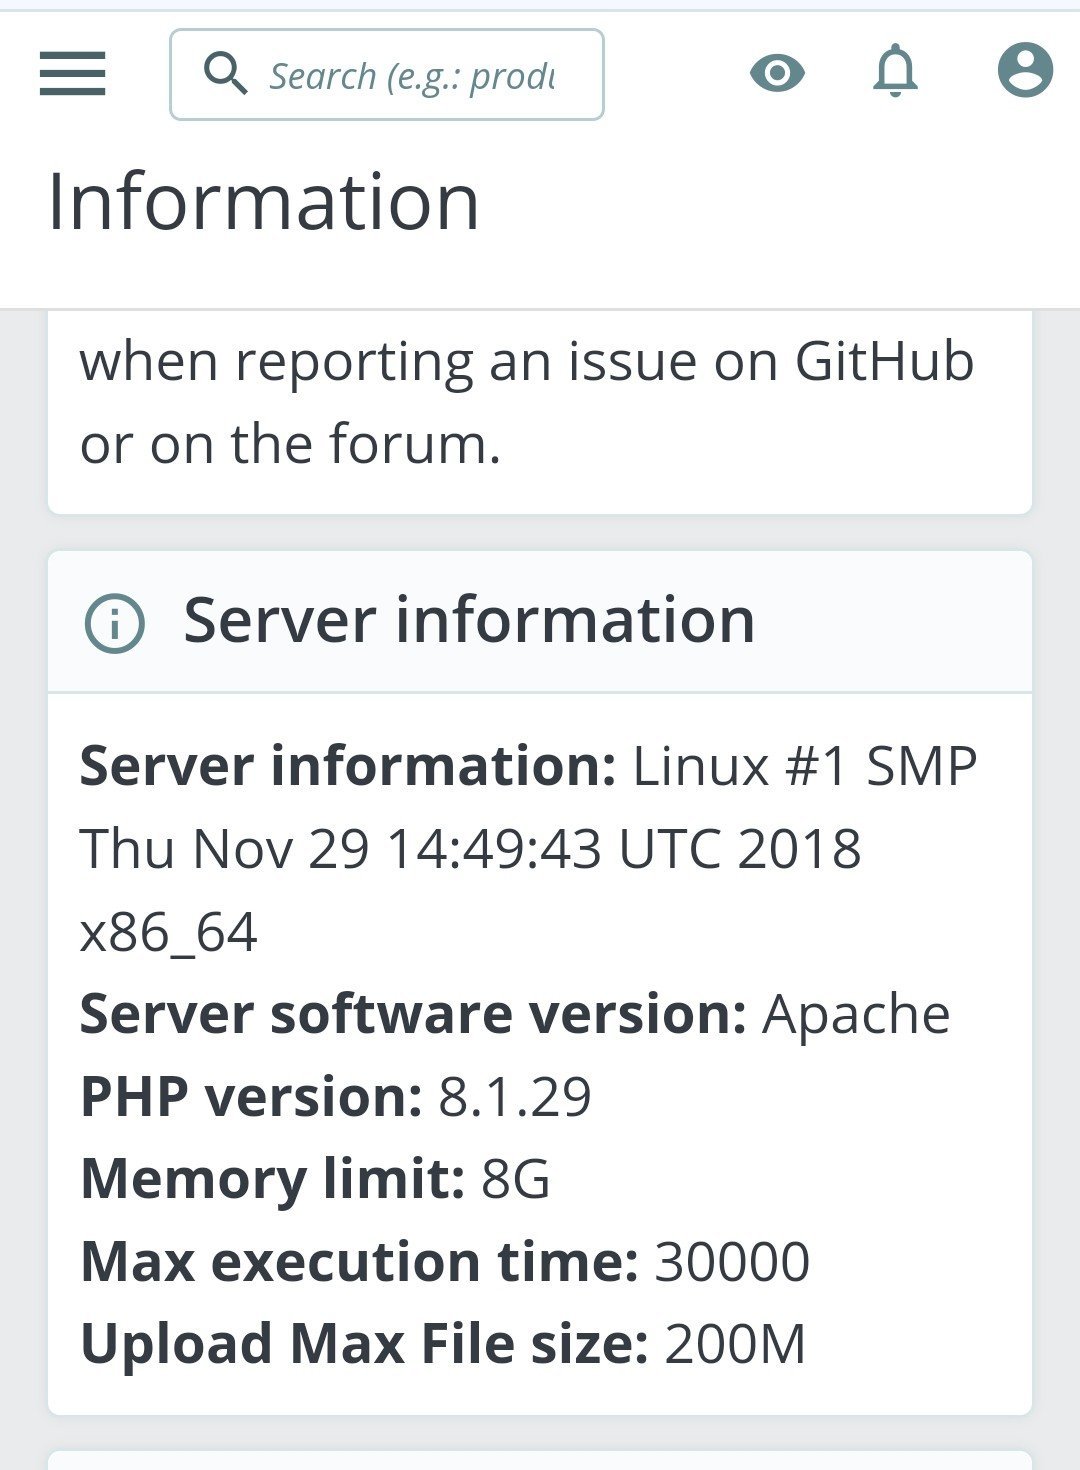Click the 8.1.29 PHP version value
The height and width of the screenshot is (1470, 1080).
(x=515, y=1097)
